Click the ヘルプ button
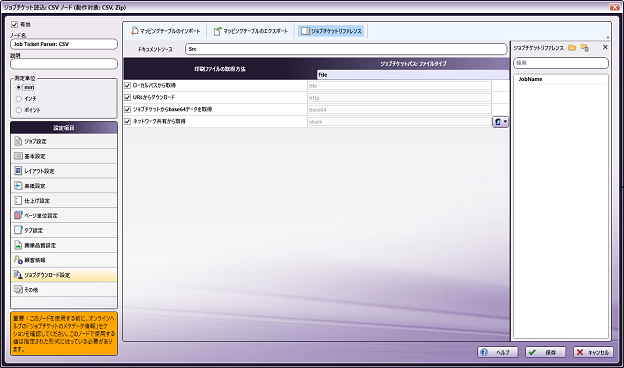 (498, 352)
